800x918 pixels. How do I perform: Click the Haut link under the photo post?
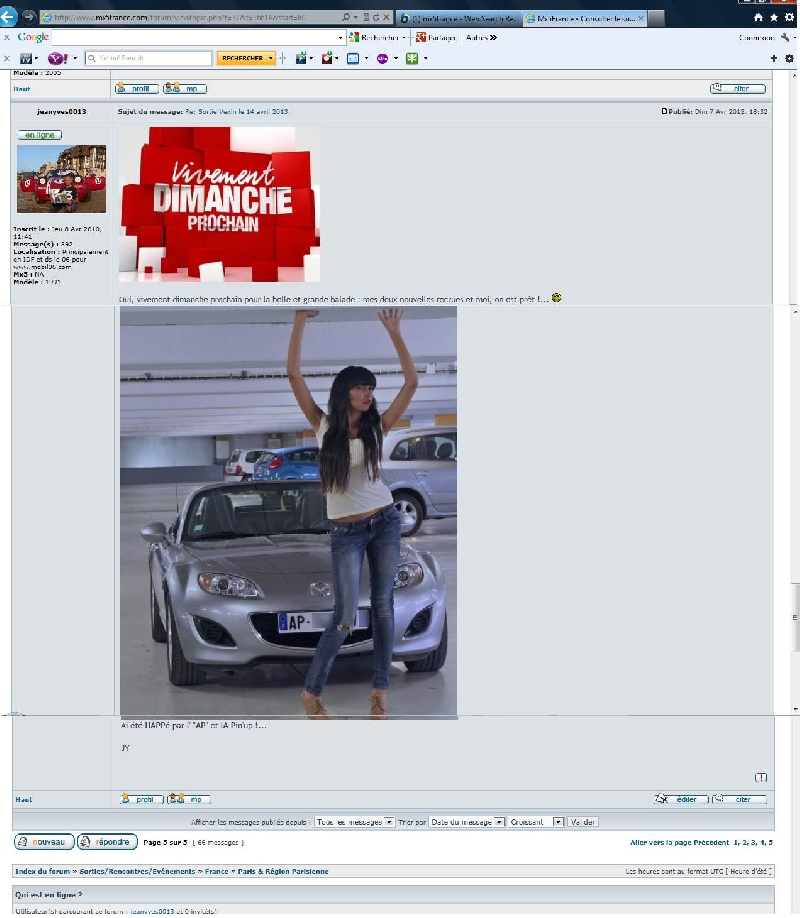click(23, 800)
